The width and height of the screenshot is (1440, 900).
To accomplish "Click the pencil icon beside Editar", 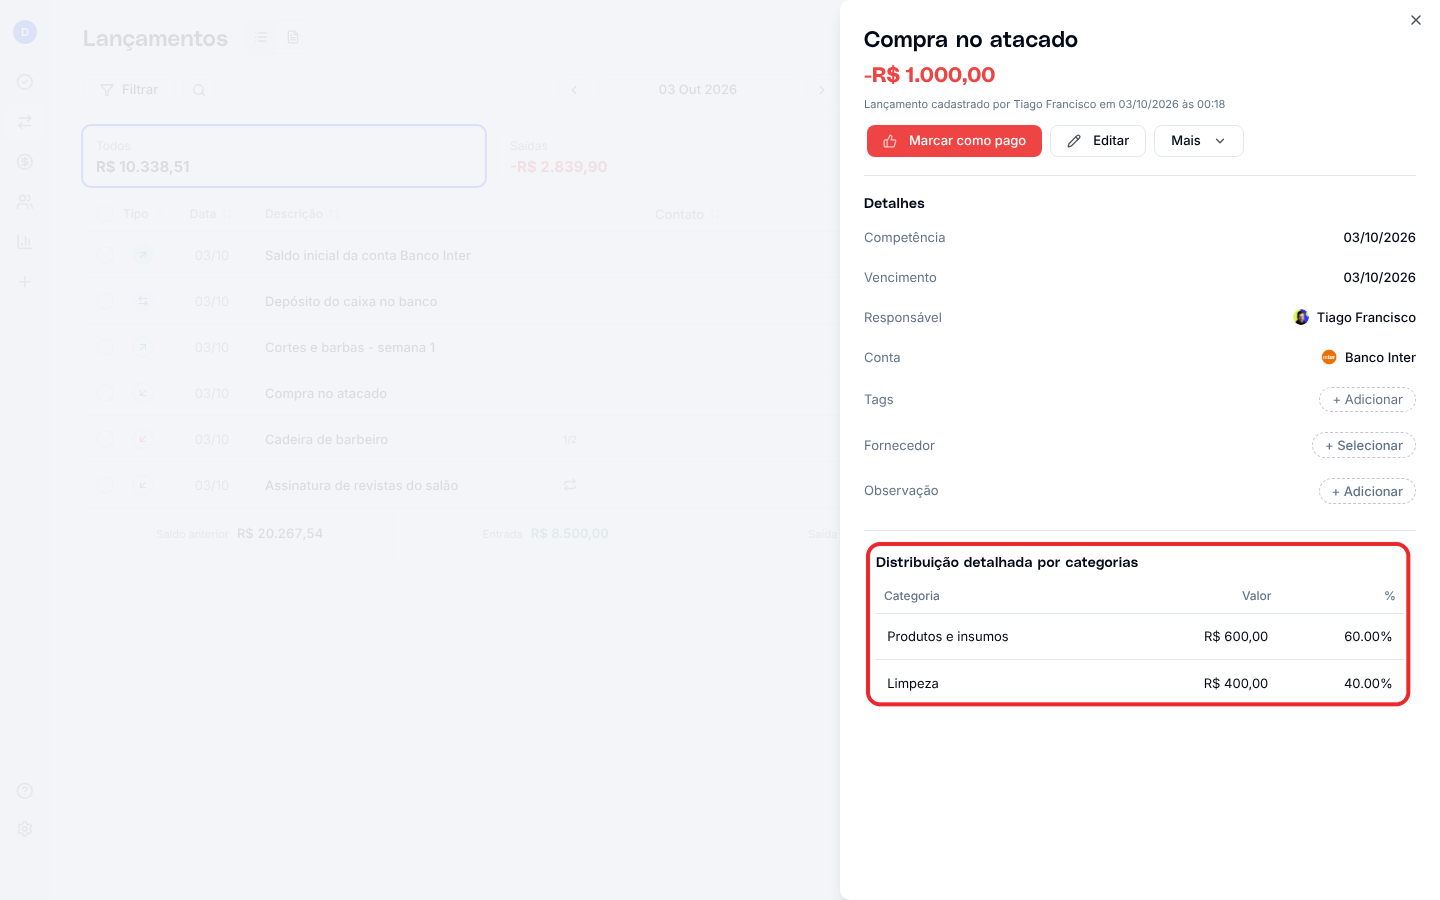I will coord(1074,141).
